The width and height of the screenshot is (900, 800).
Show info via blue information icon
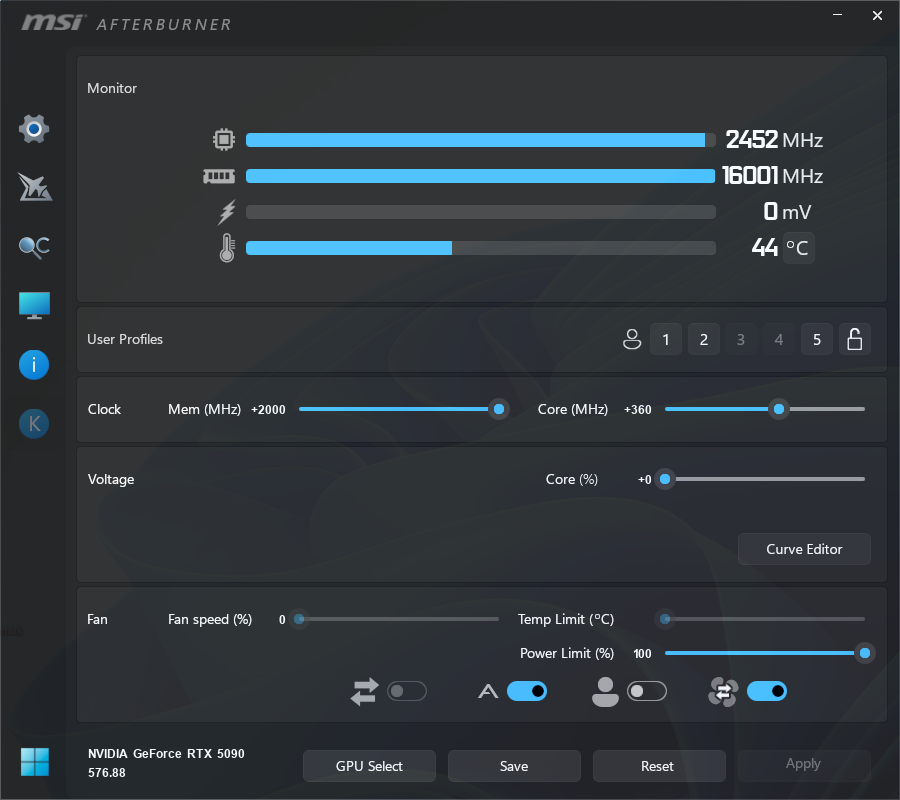pyautogui.click(x=34, y=365)
